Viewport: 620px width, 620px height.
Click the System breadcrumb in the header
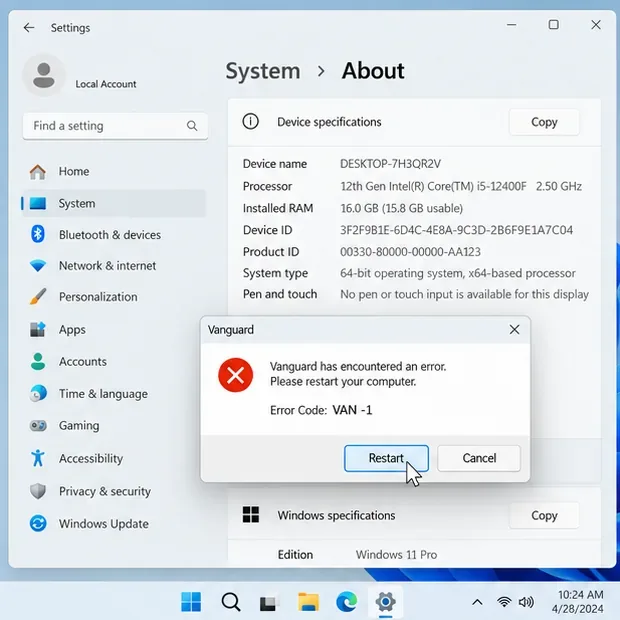coord(263,72)
